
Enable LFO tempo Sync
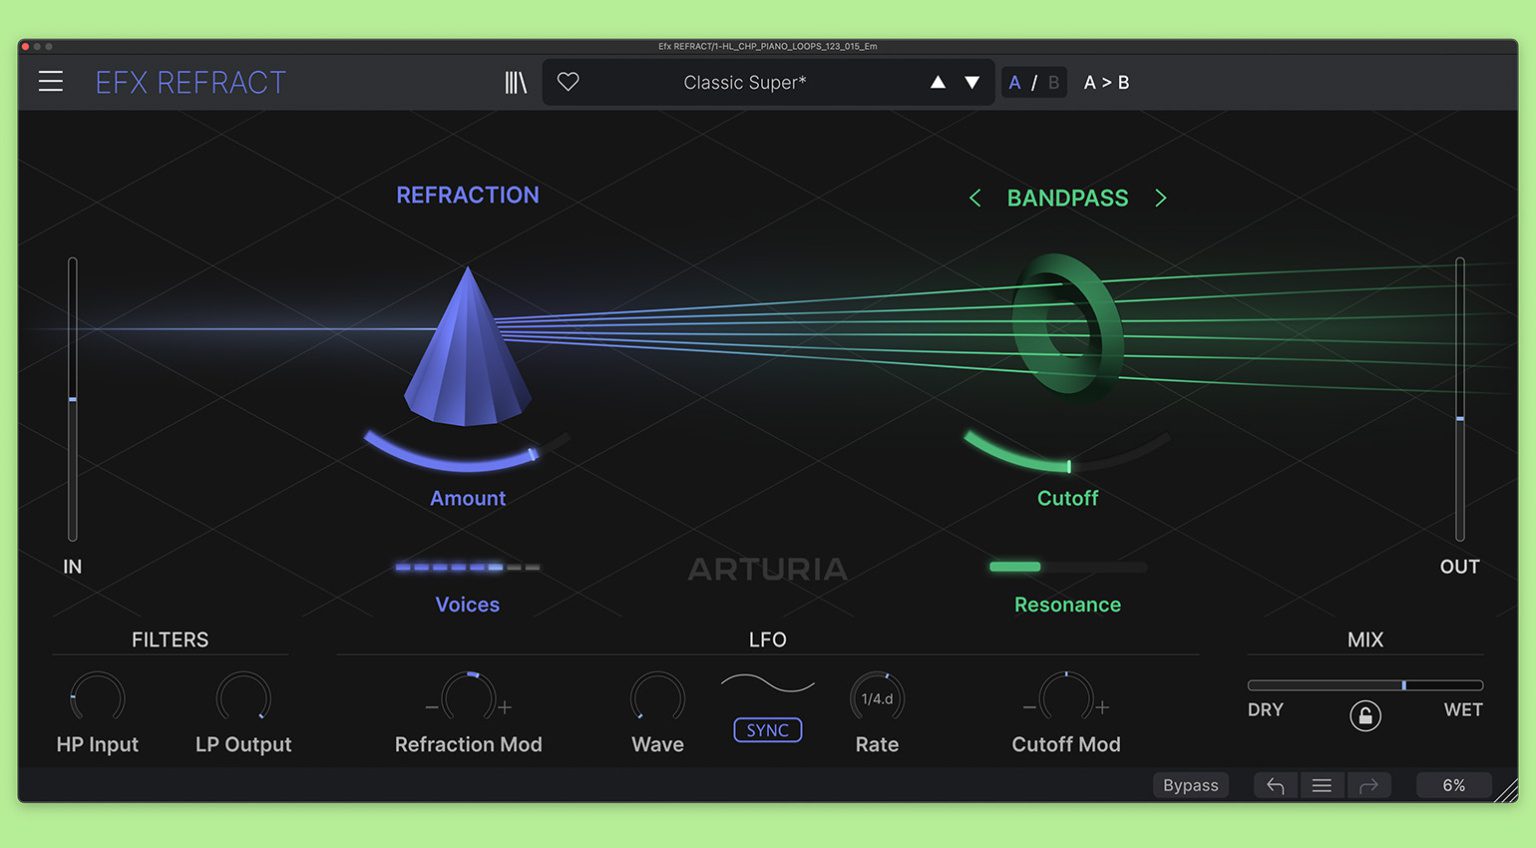coord(767,730)
